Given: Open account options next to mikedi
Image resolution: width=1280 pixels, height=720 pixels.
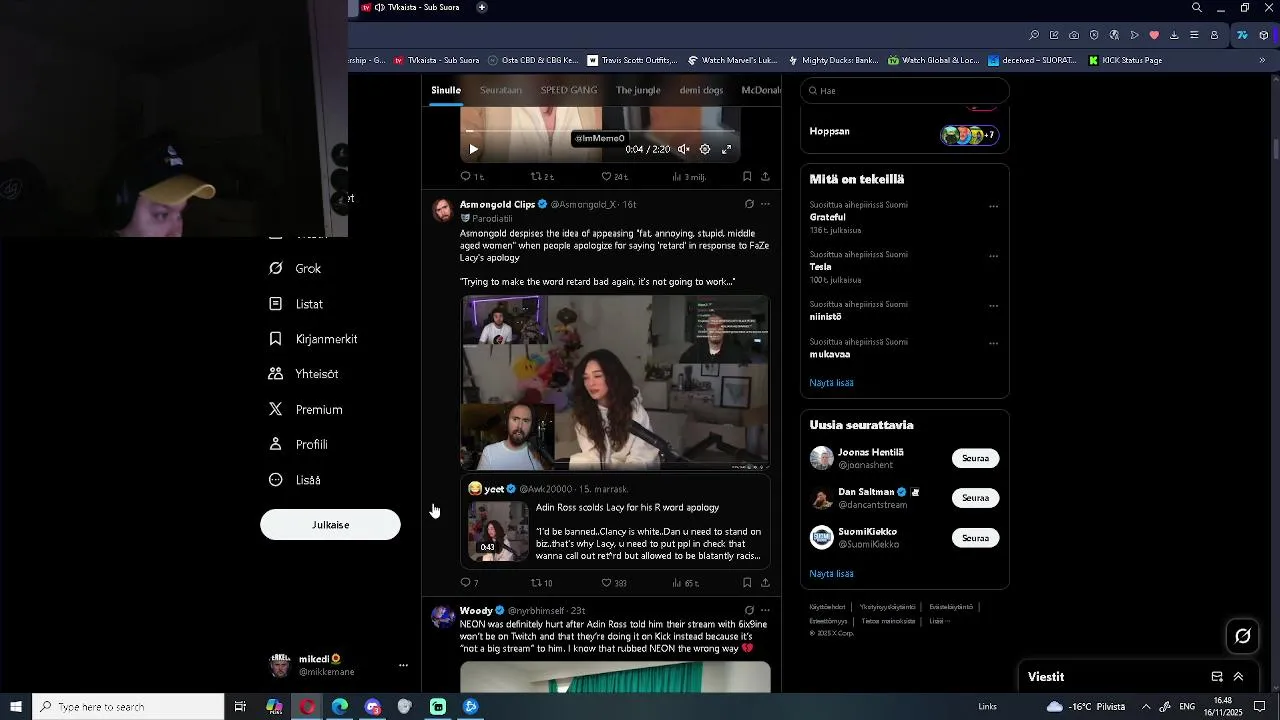Looking at the screenshot, I should (403, 665).
